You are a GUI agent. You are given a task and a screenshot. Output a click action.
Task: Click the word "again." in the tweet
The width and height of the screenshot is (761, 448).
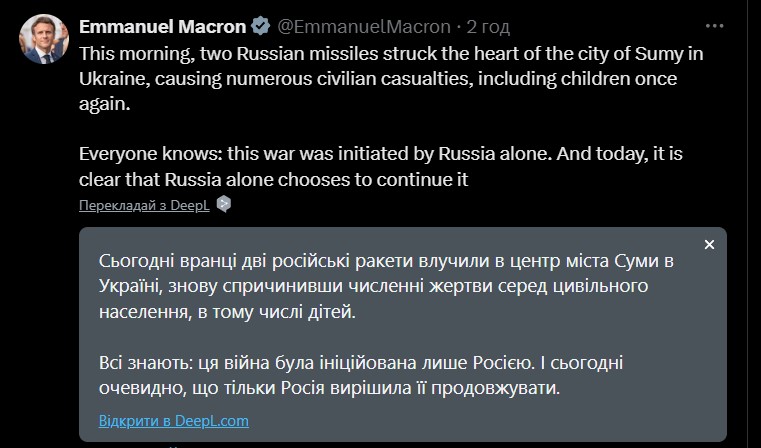coord(104,100)
